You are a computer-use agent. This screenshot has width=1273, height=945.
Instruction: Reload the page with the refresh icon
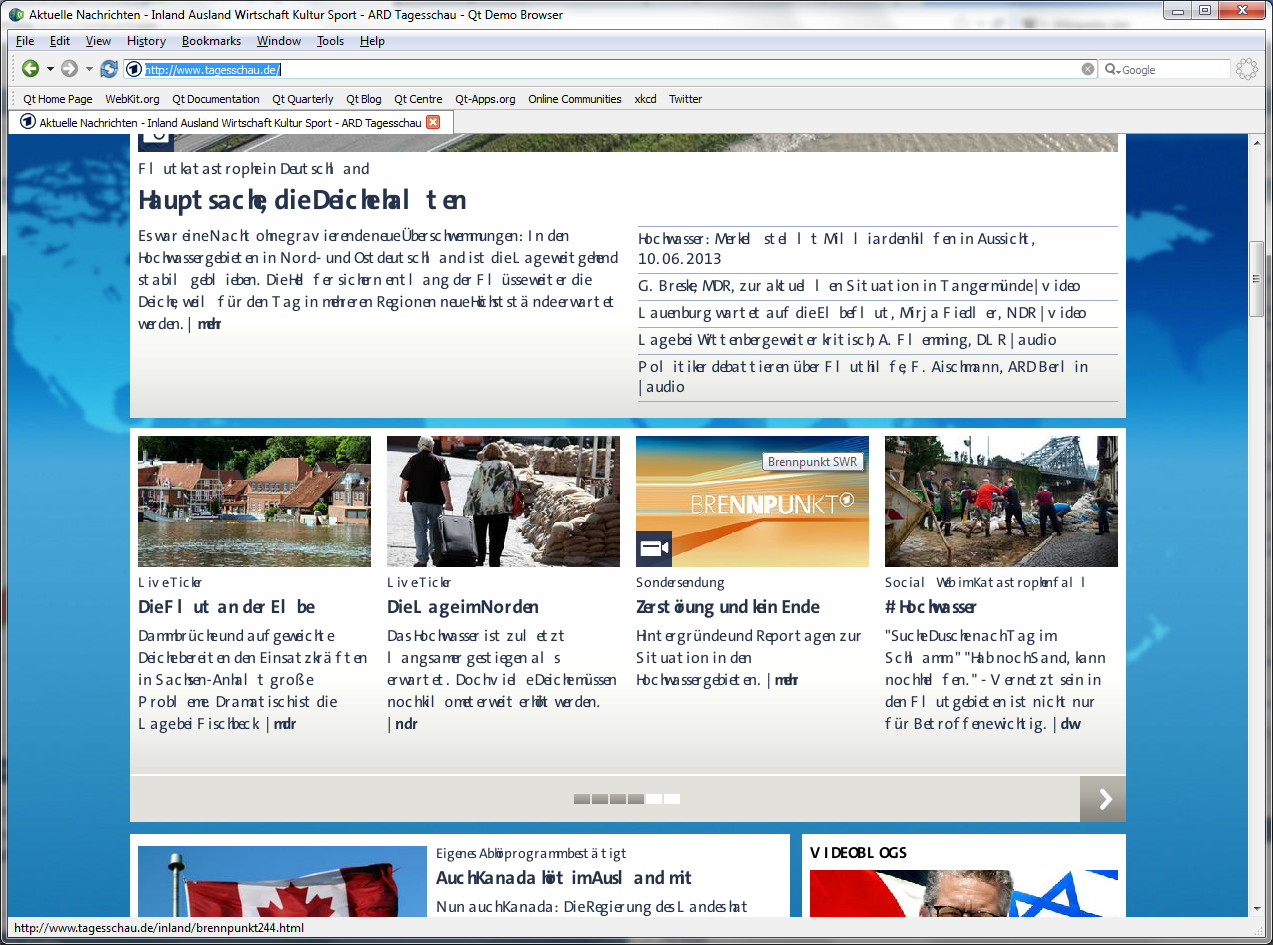[109, 69]
